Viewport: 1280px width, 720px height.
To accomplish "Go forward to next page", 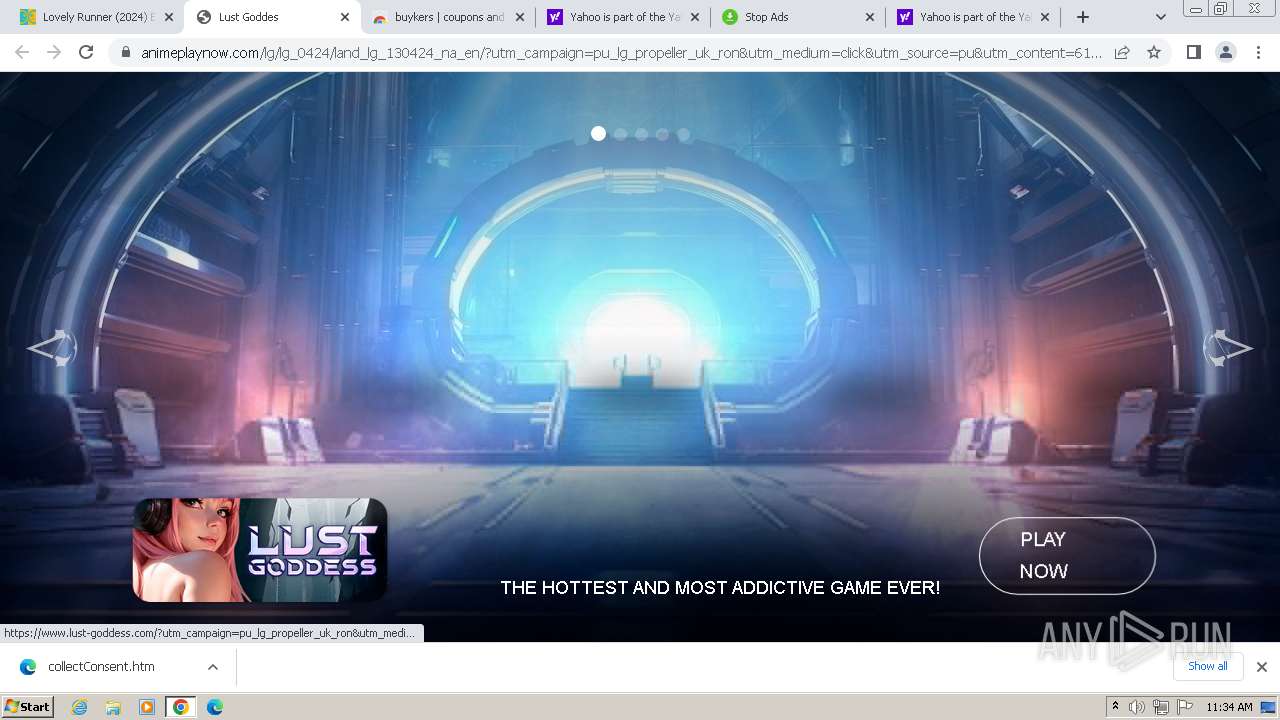I will (x=54, y=52).
